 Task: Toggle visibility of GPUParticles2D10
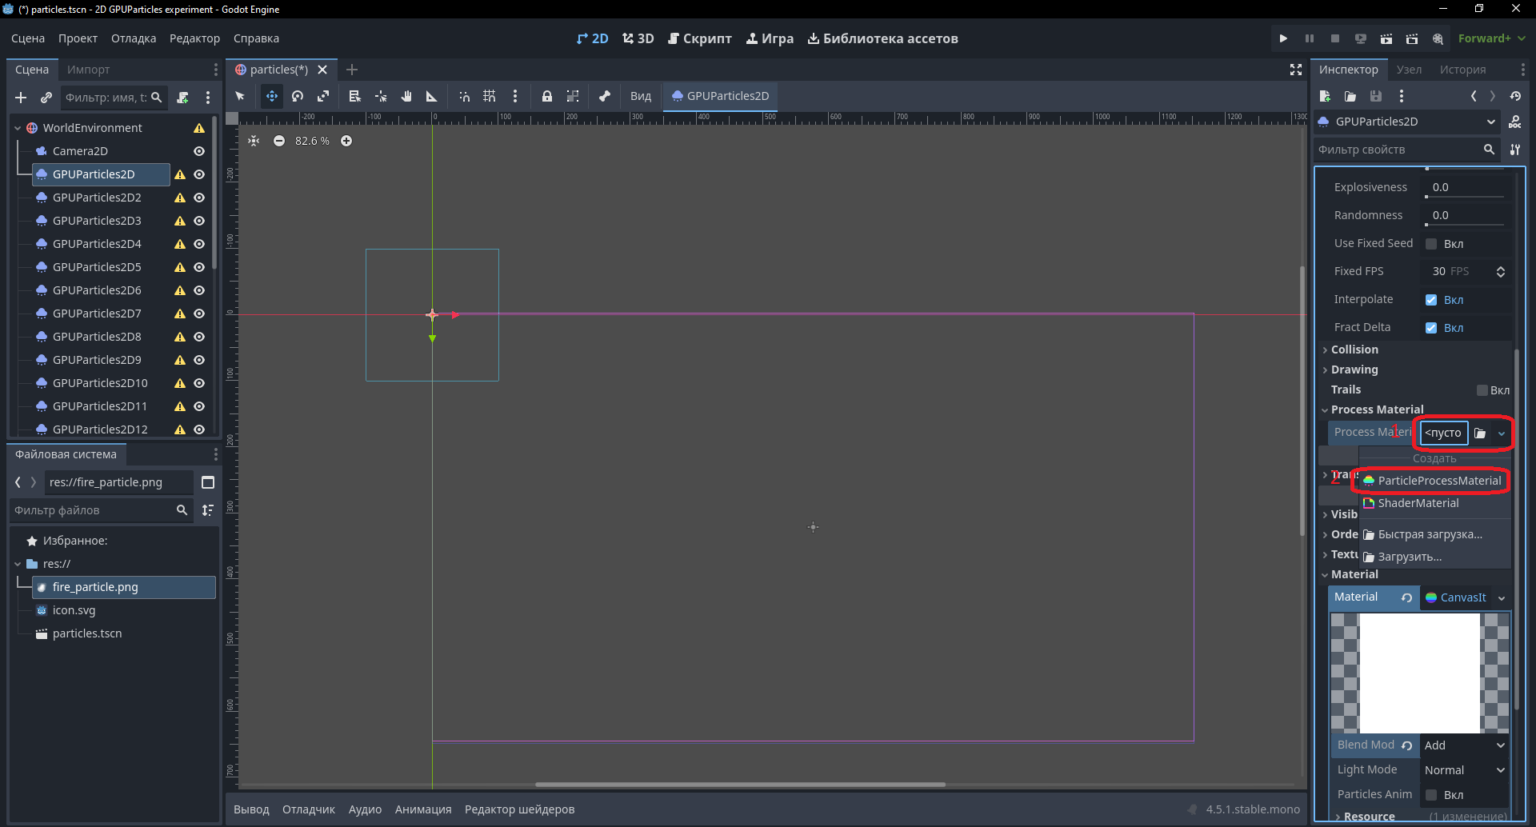(199, 383)
